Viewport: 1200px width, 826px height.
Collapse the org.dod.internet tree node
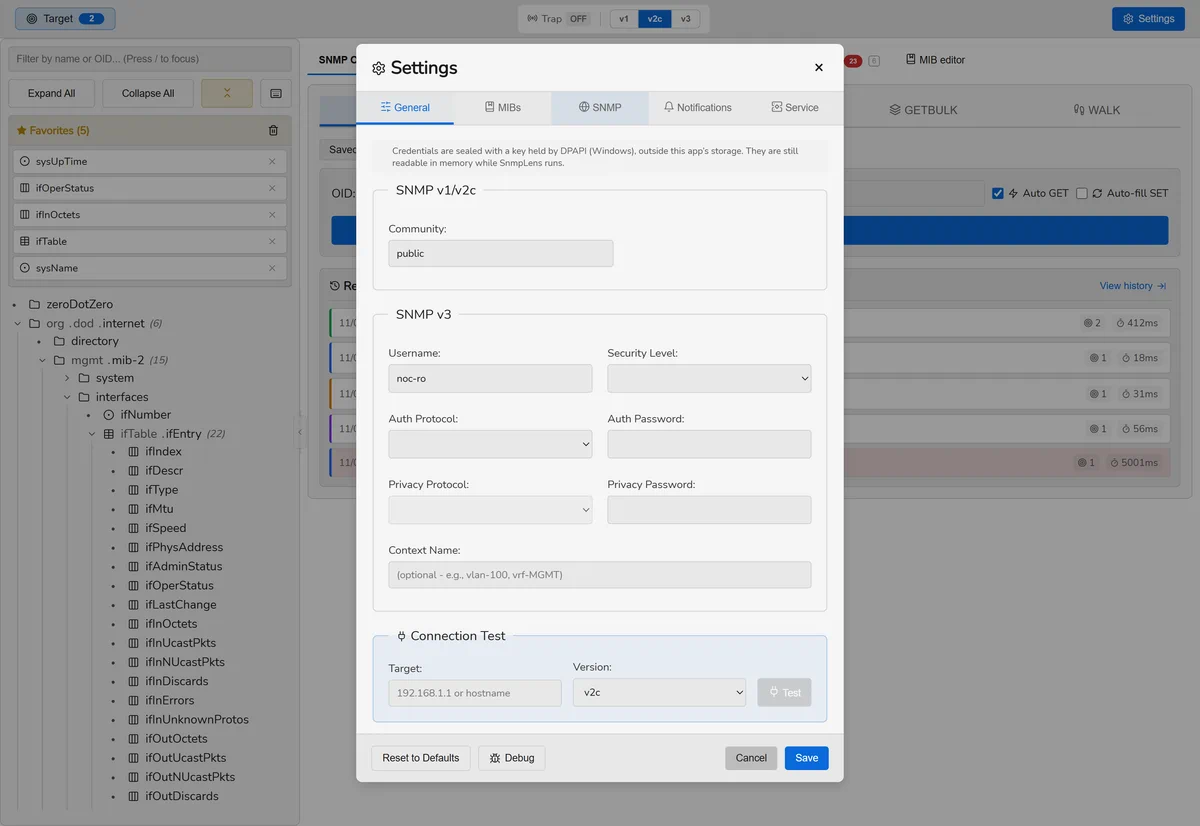(x=18, y=323)
